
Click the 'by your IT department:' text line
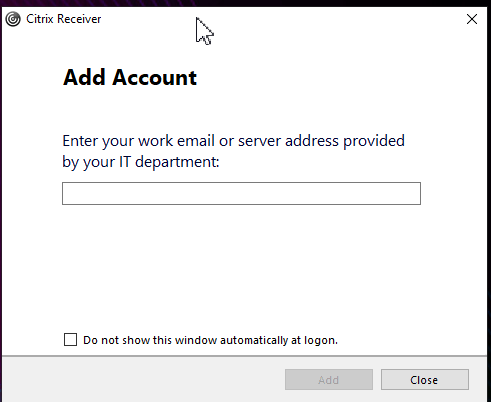click(141, 162)
